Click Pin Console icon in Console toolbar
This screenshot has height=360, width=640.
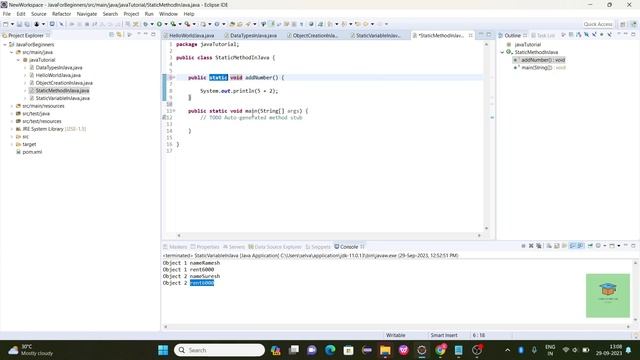pos(590,246)
